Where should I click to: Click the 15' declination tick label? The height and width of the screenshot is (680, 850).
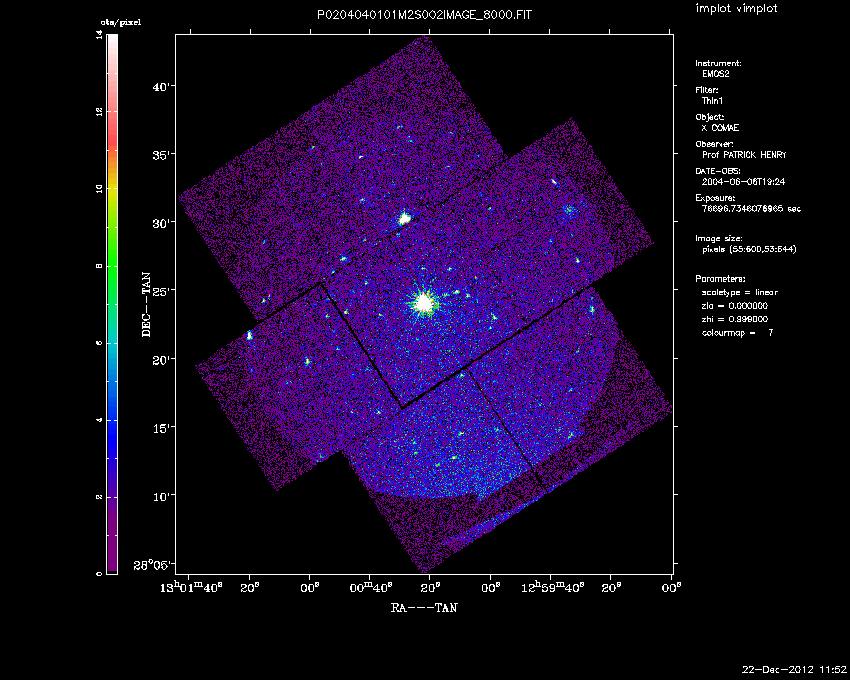click(x=160, y=427)
